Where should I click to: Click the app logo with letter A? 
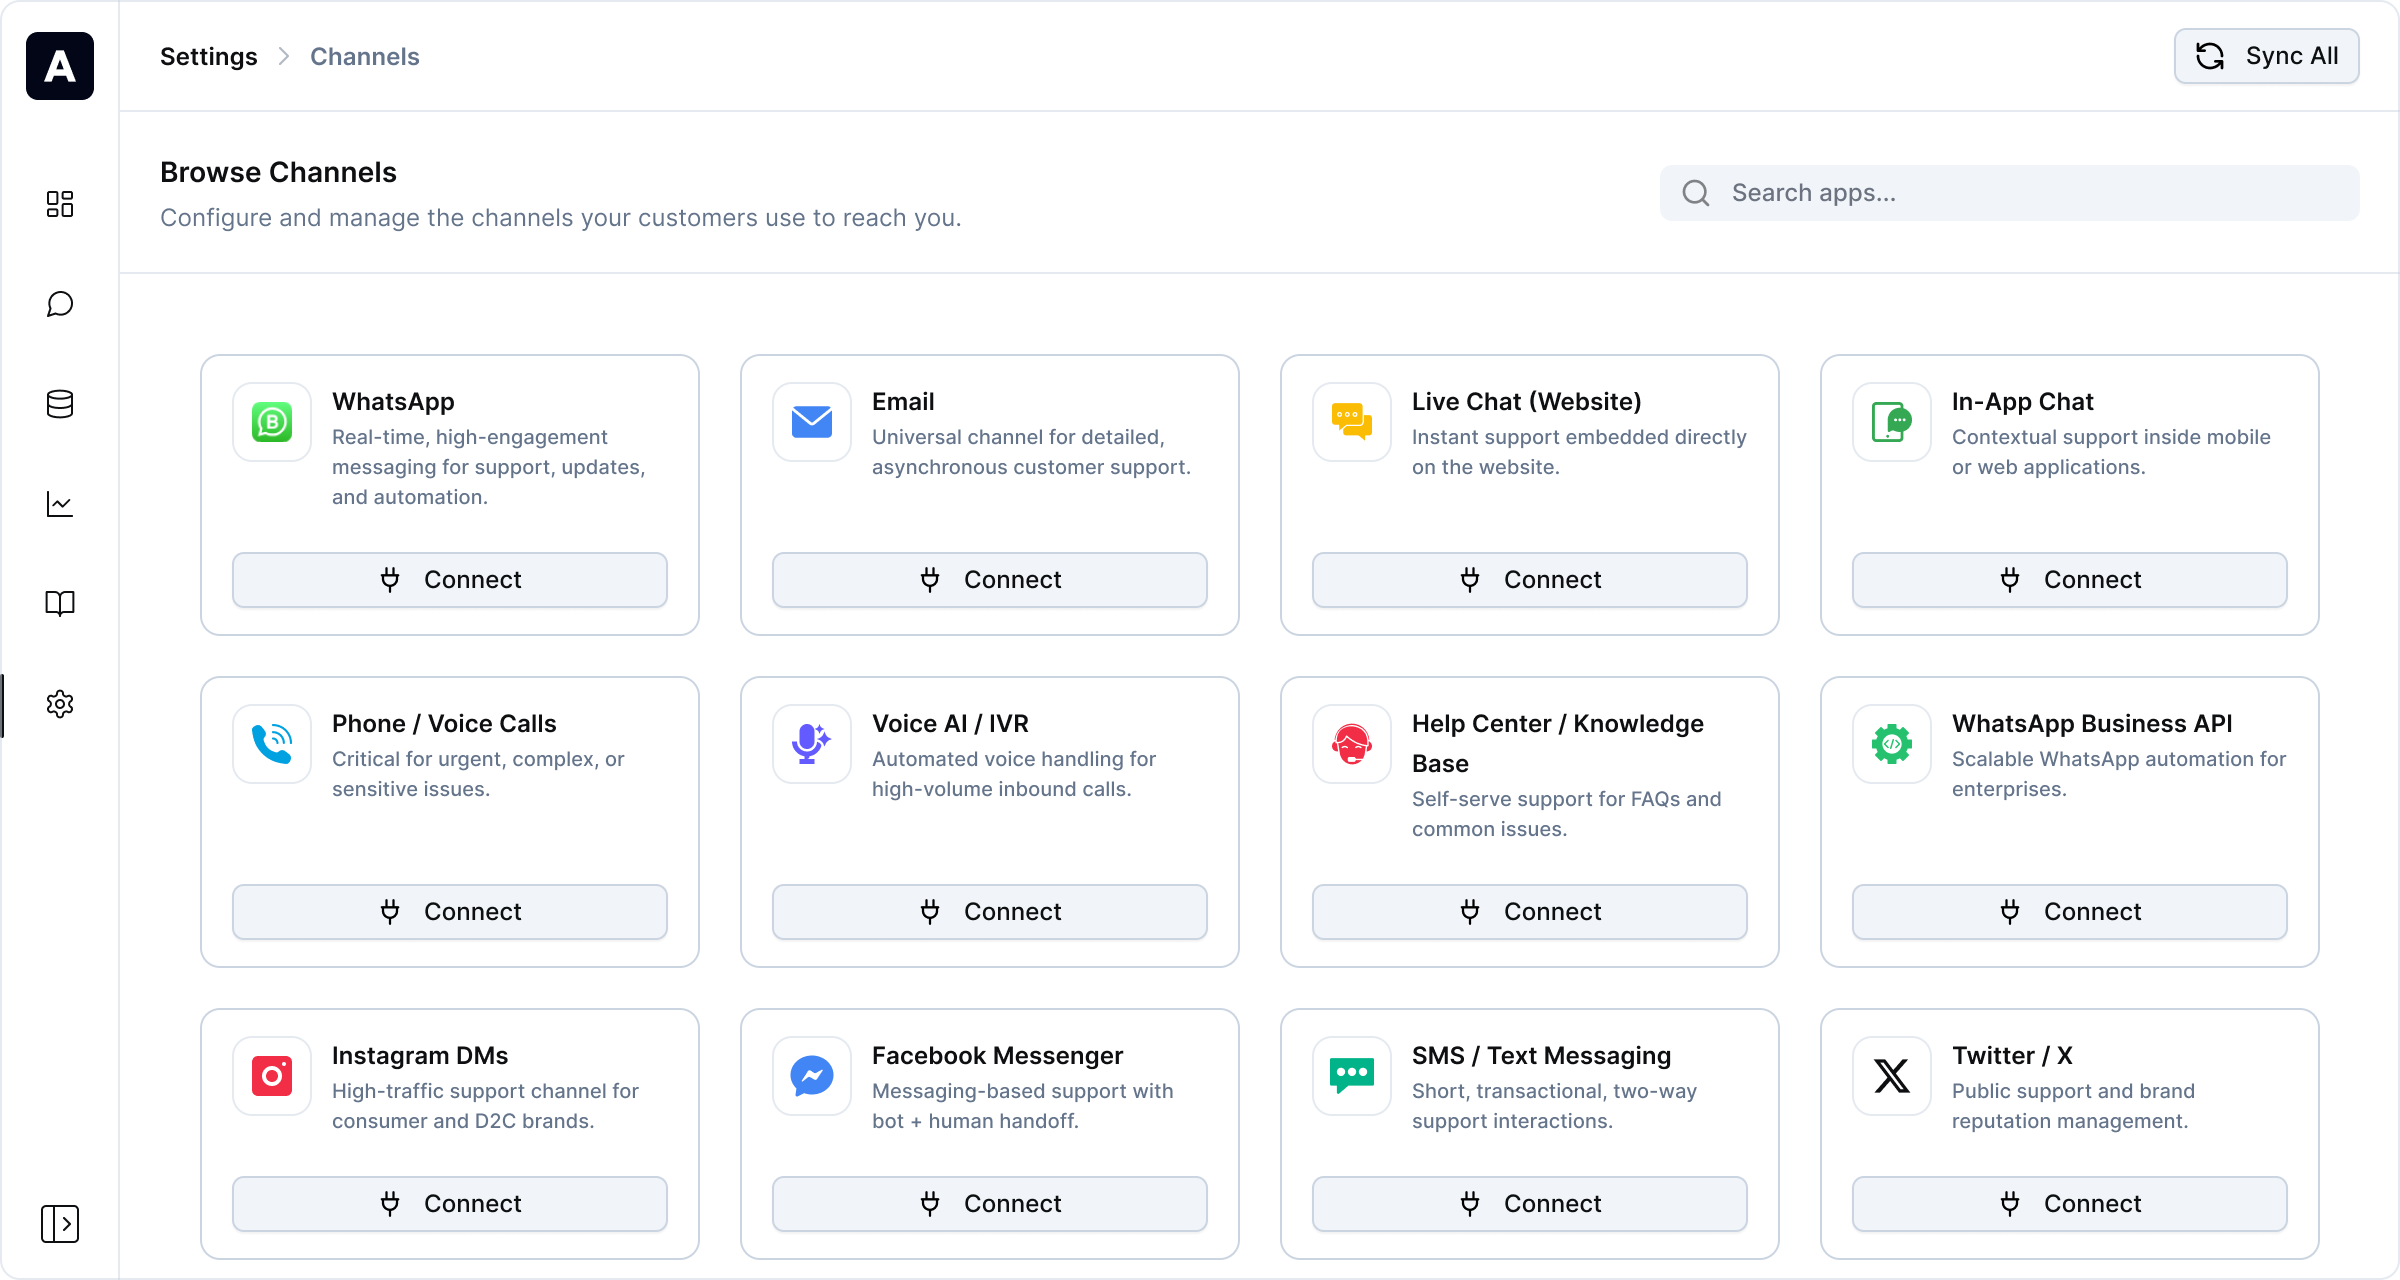pyautogui.click(x=60, y=66)
